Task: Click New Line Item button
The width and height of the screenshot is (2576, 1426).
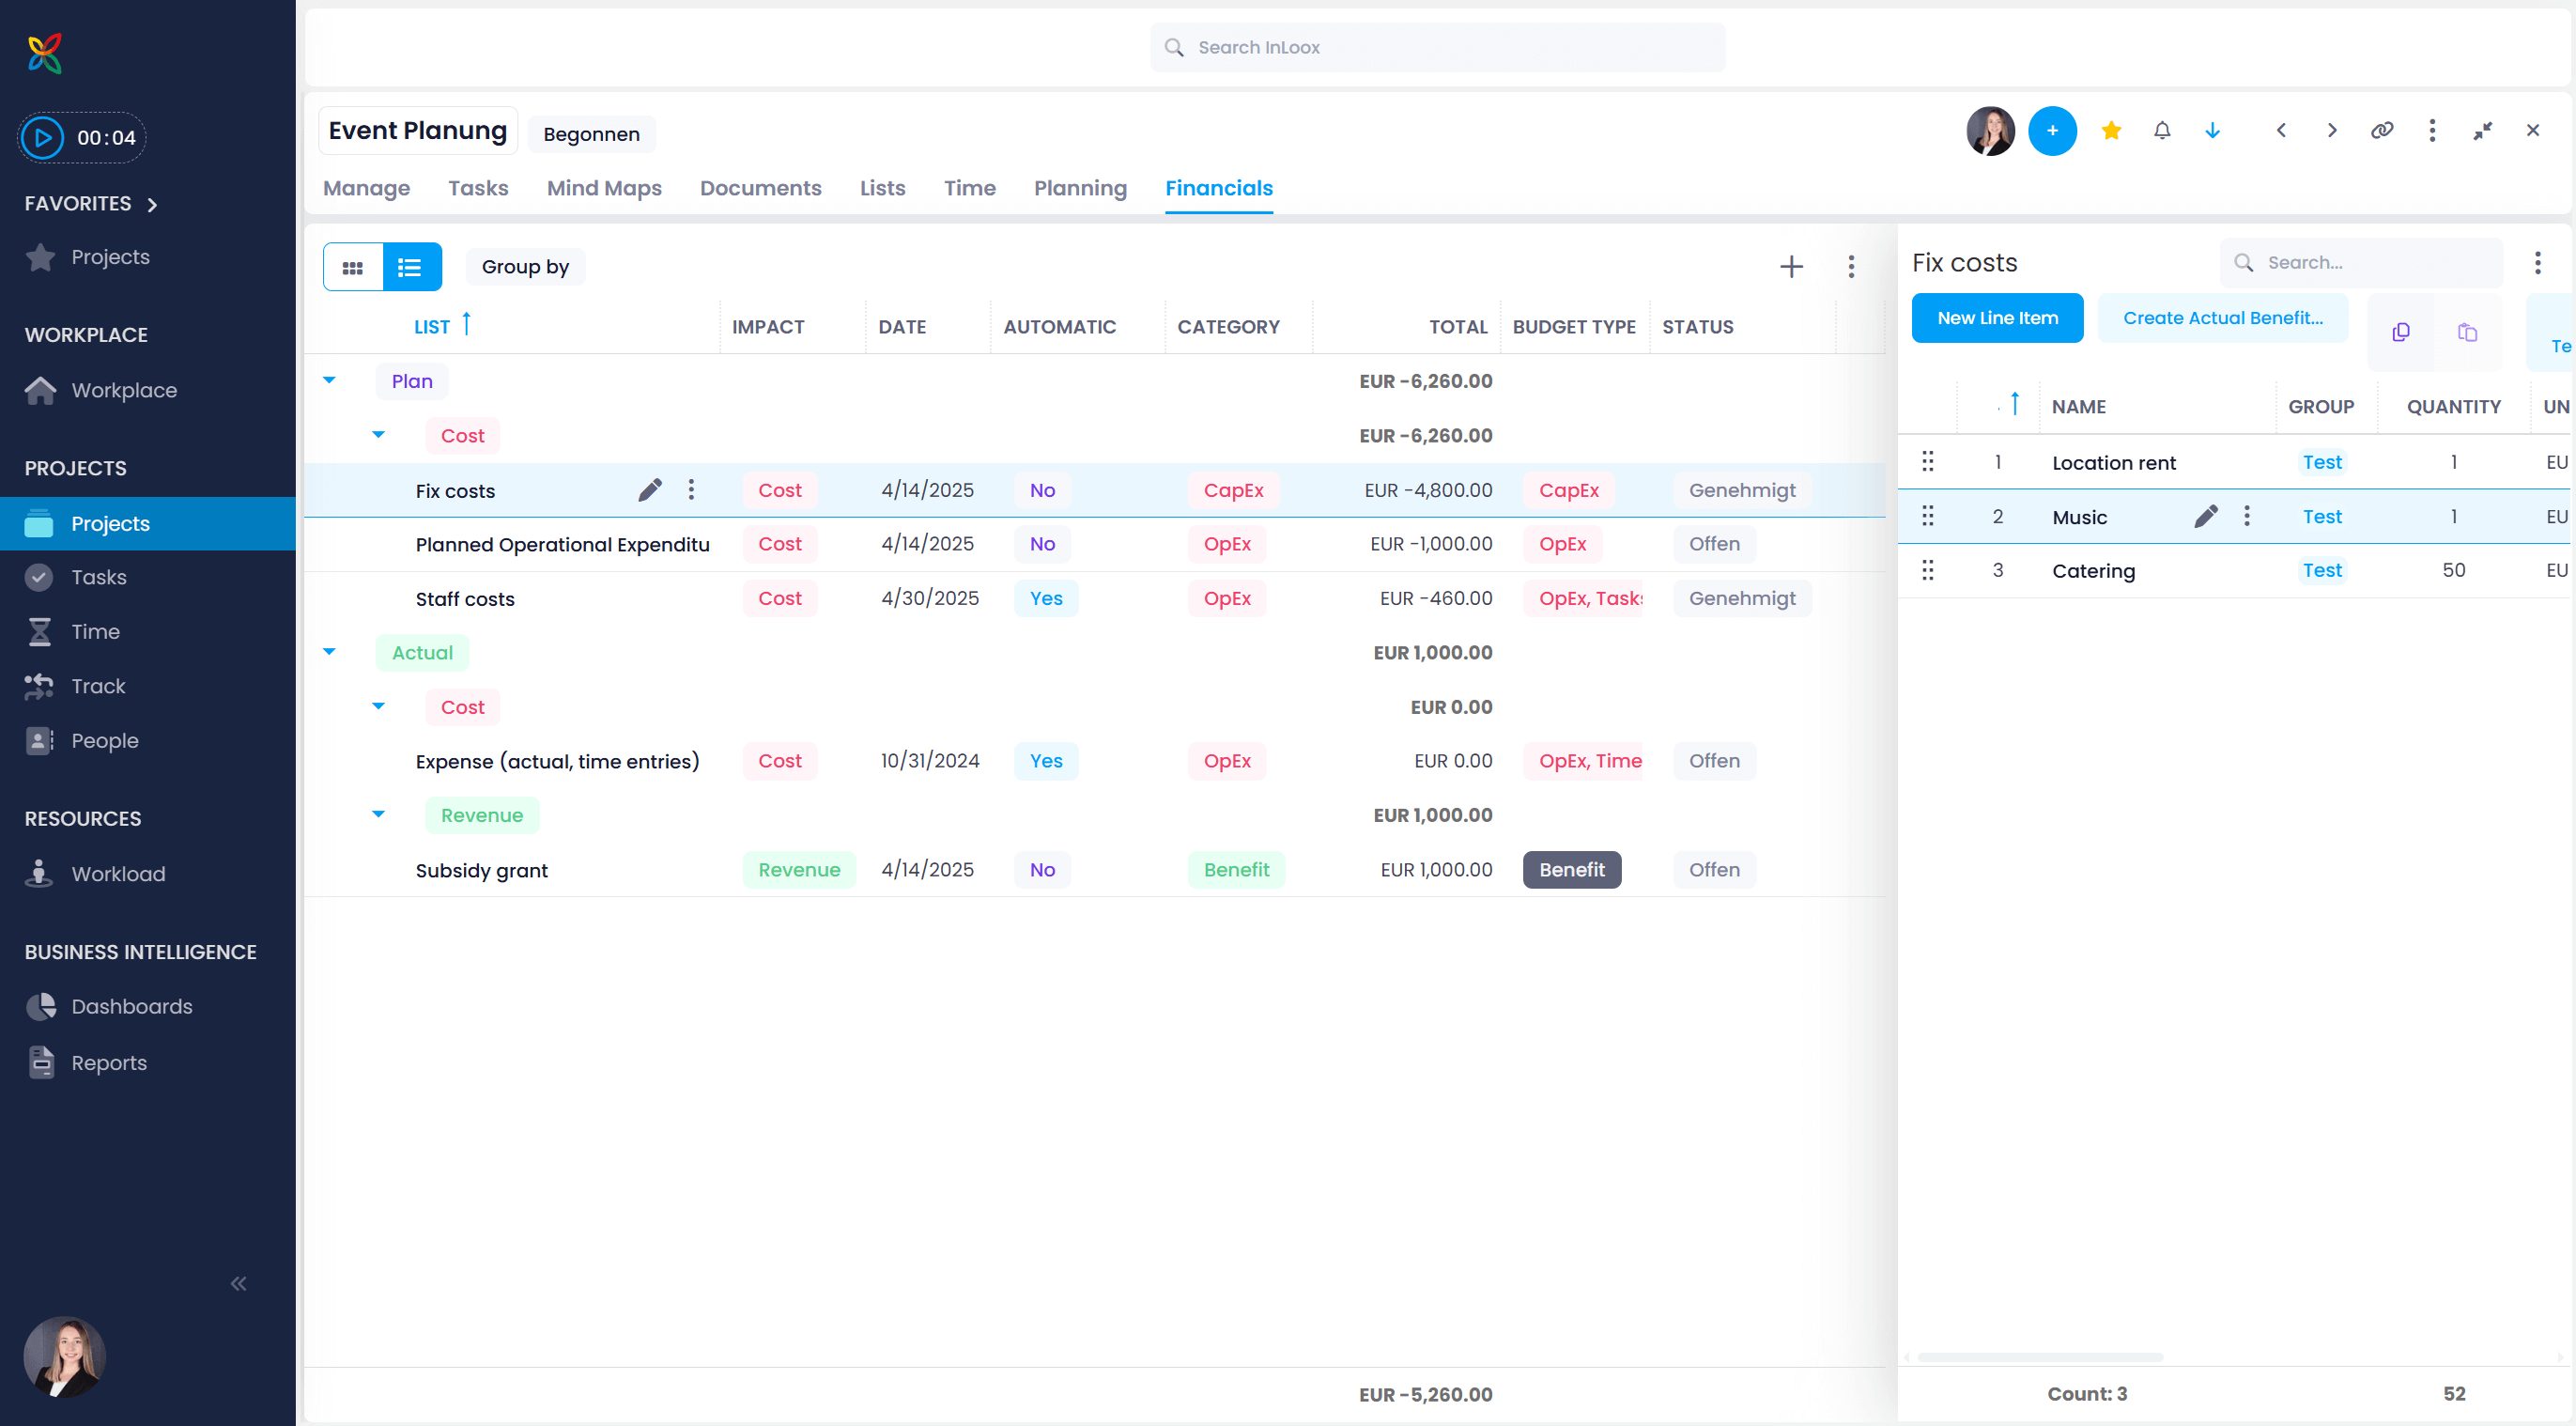Action: tap(1997, 318)
